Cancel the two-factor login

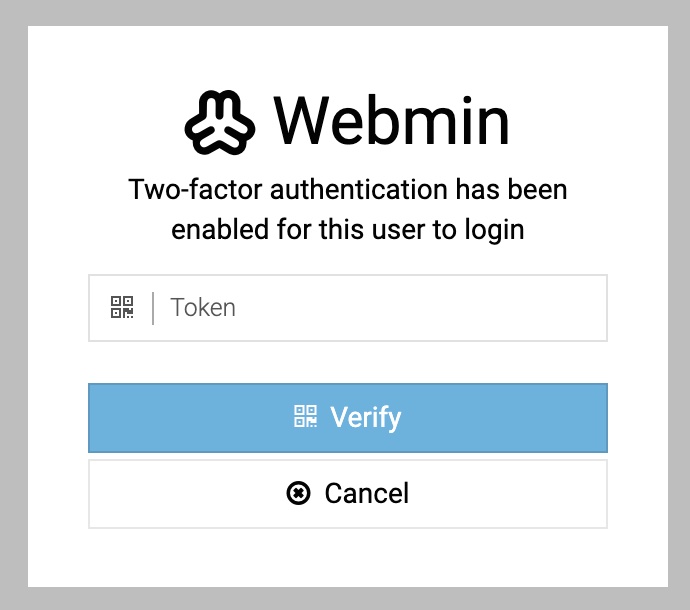(348, 494)
